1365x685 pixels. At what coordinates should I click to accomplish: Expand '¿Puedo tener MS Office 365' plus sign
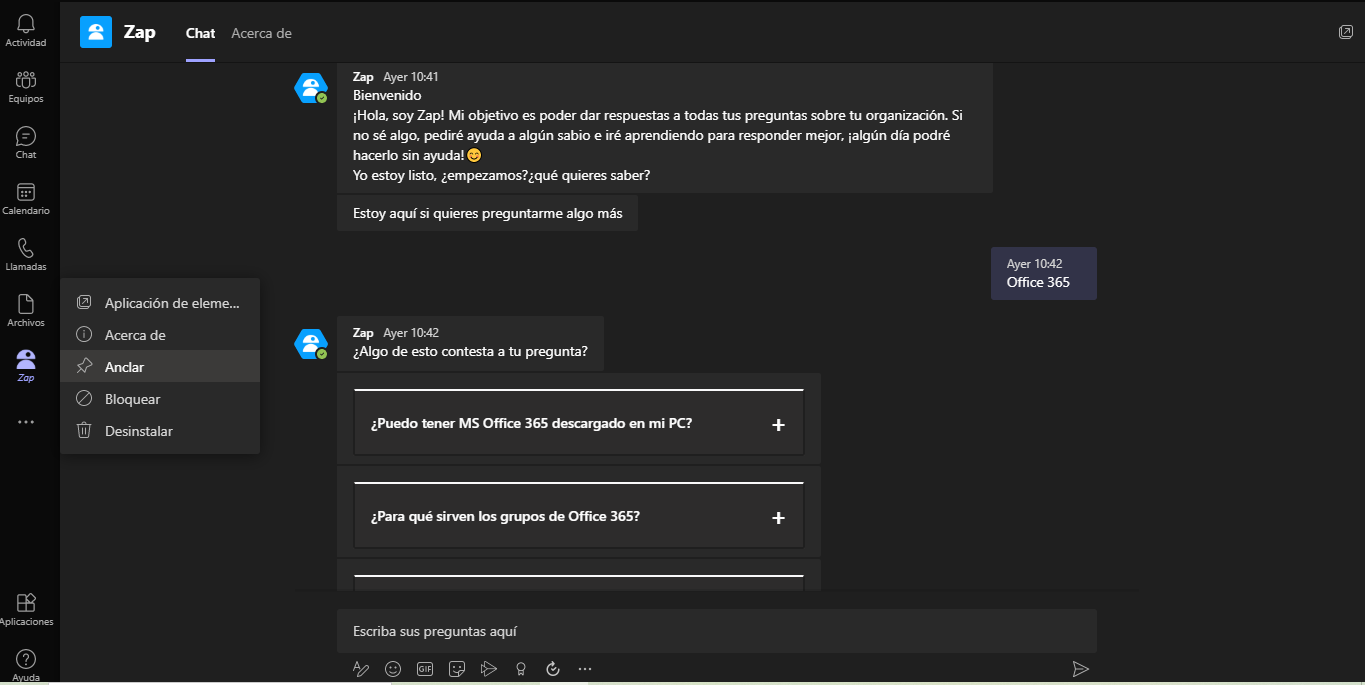(x=779, y=425)
